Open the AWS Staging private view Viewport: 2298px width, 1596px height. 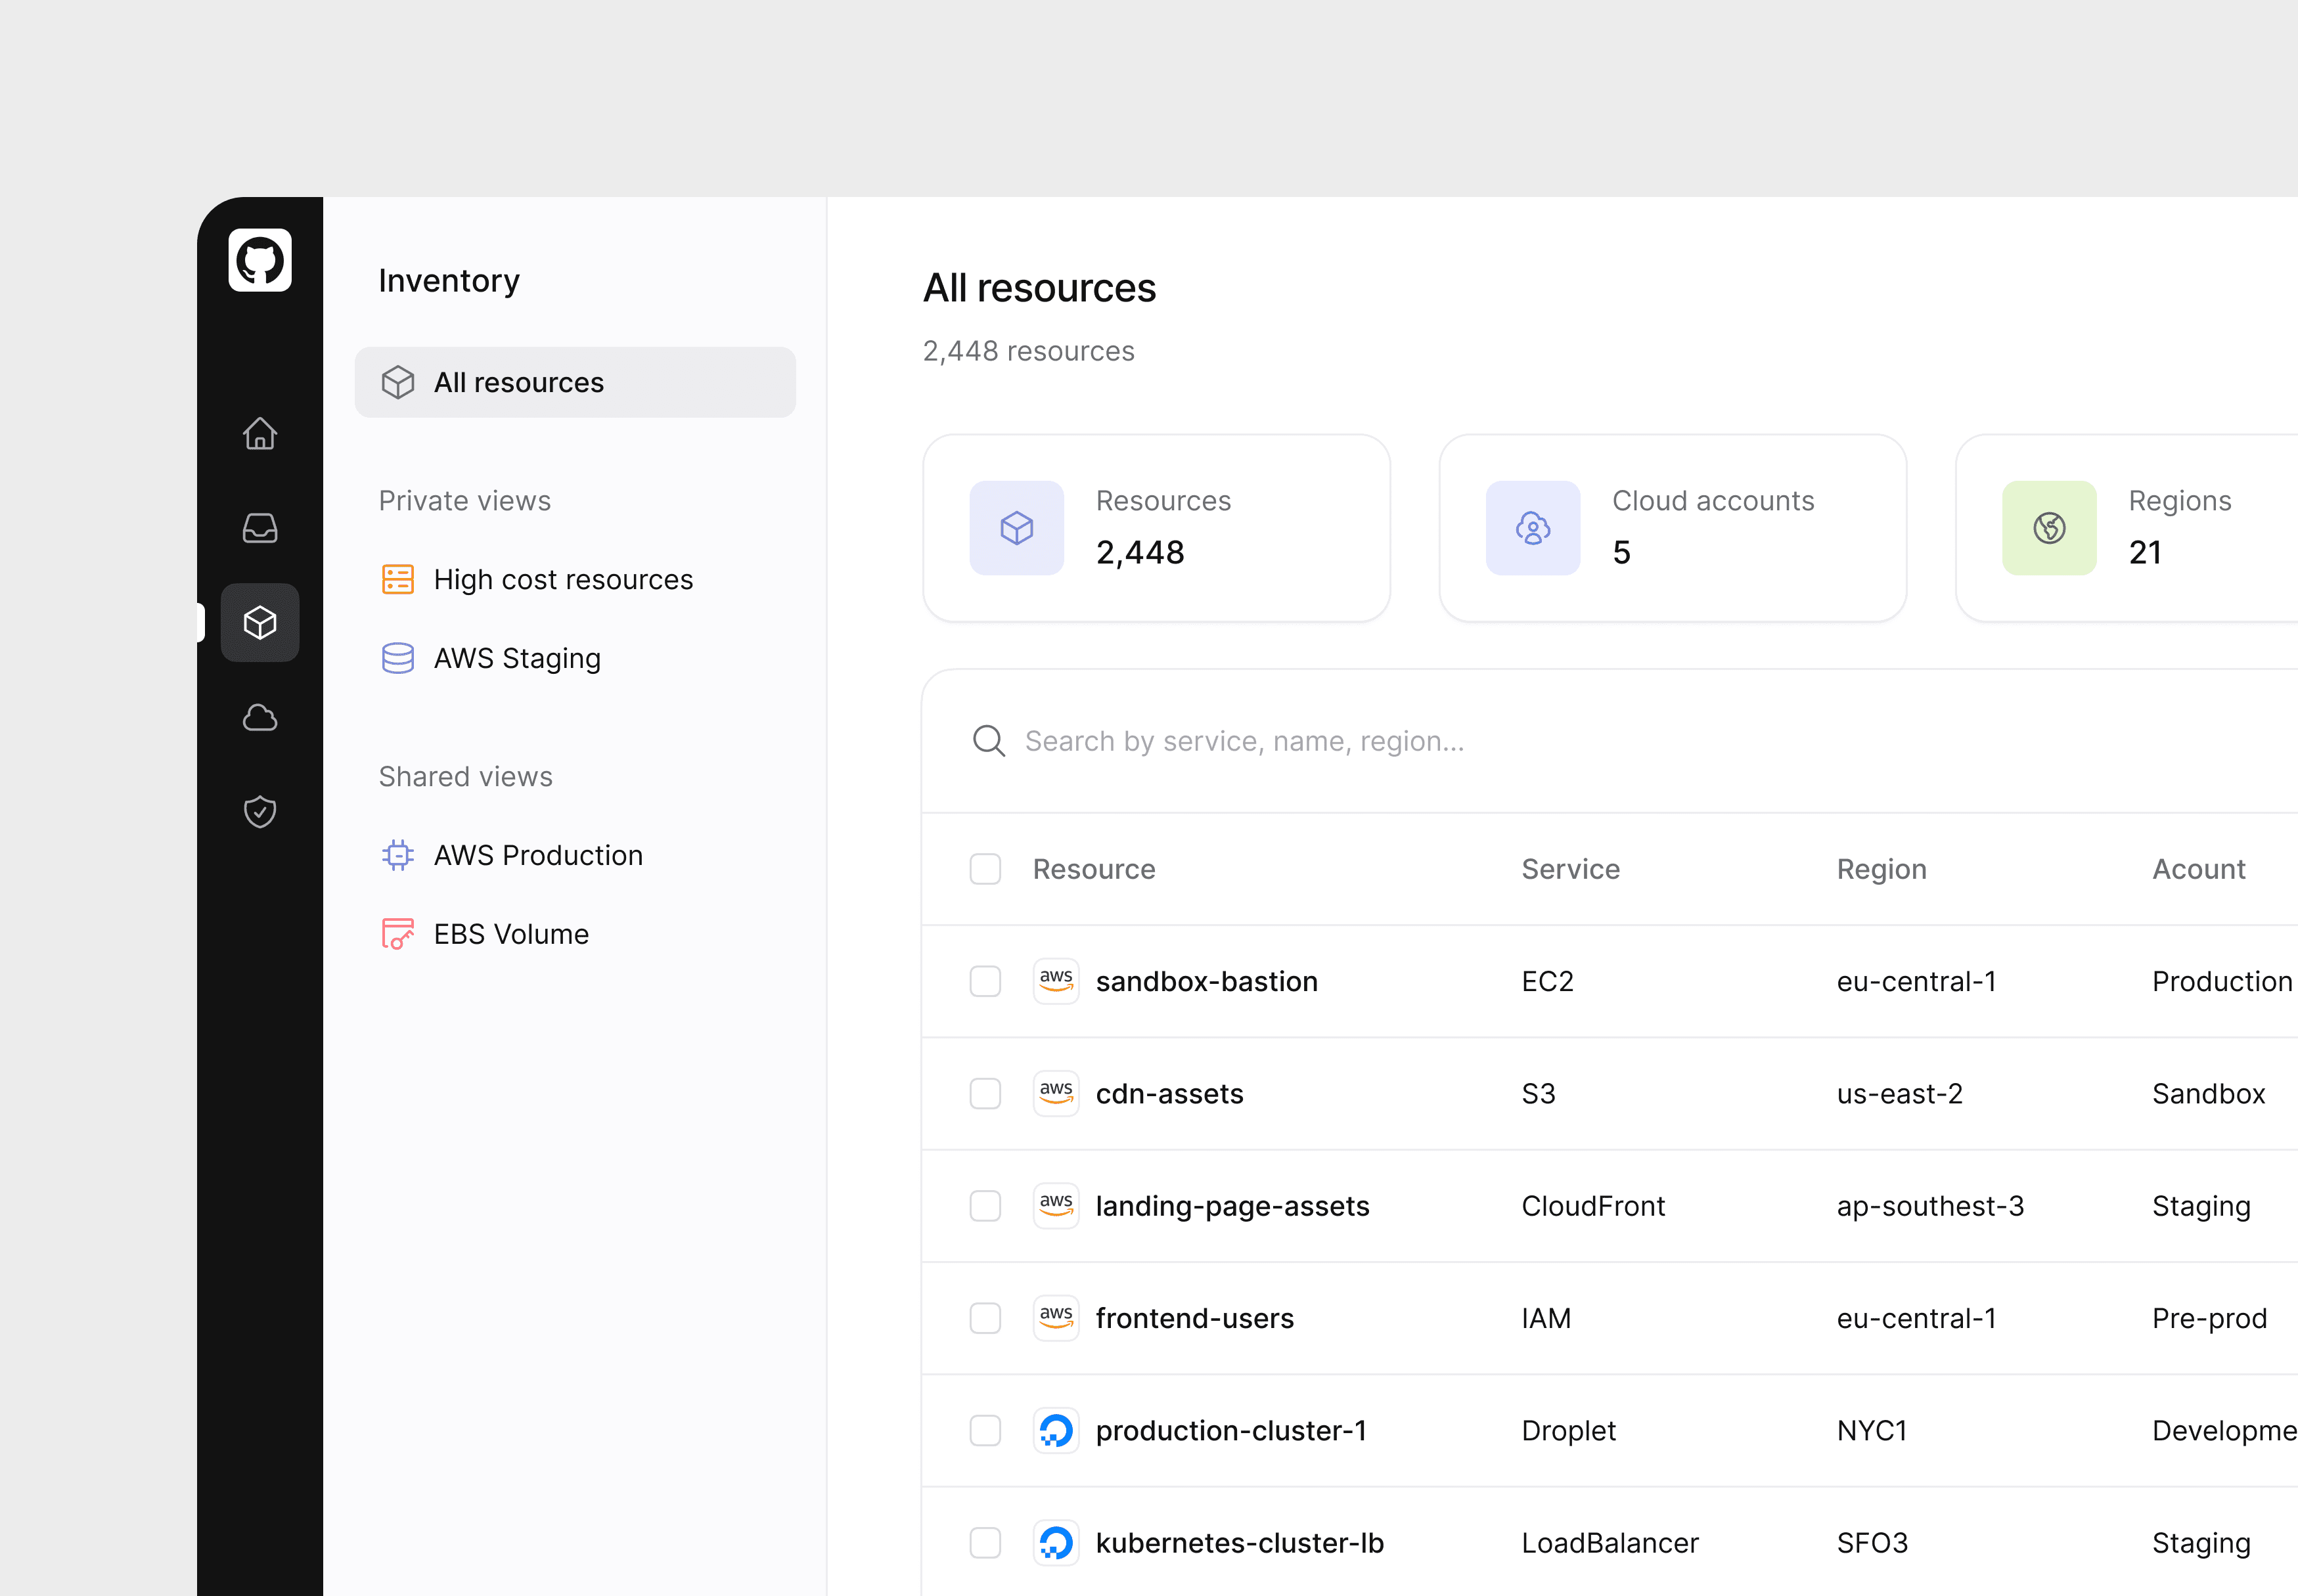pos(516,658)
